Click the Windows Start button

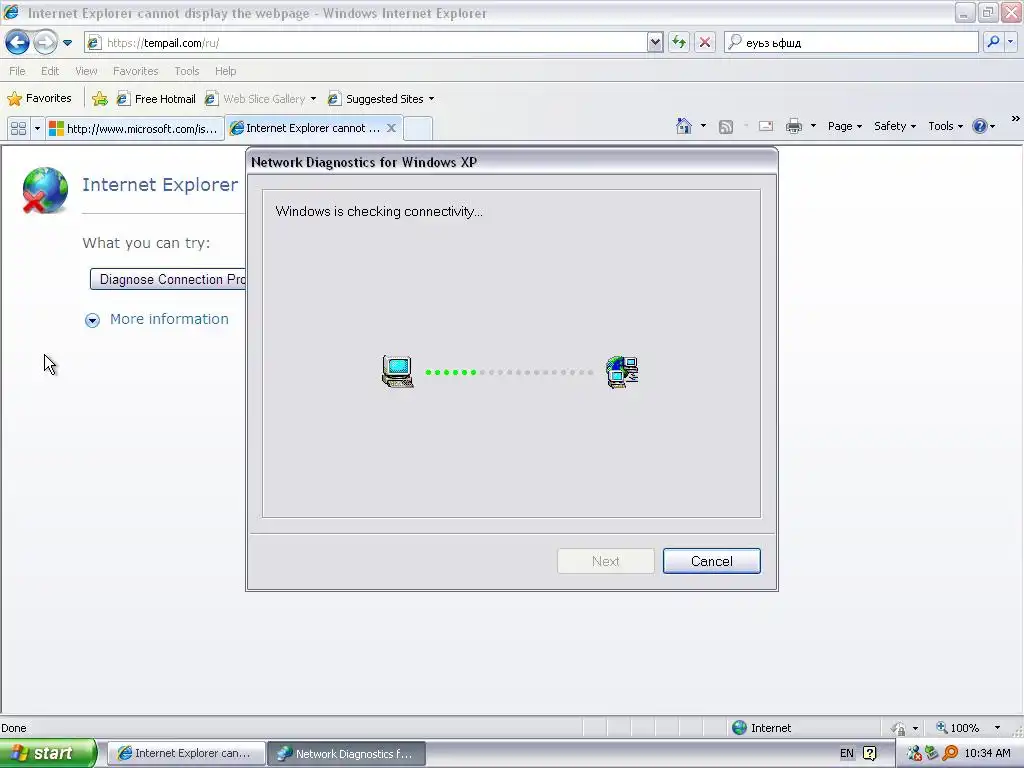tap(48, 753)
